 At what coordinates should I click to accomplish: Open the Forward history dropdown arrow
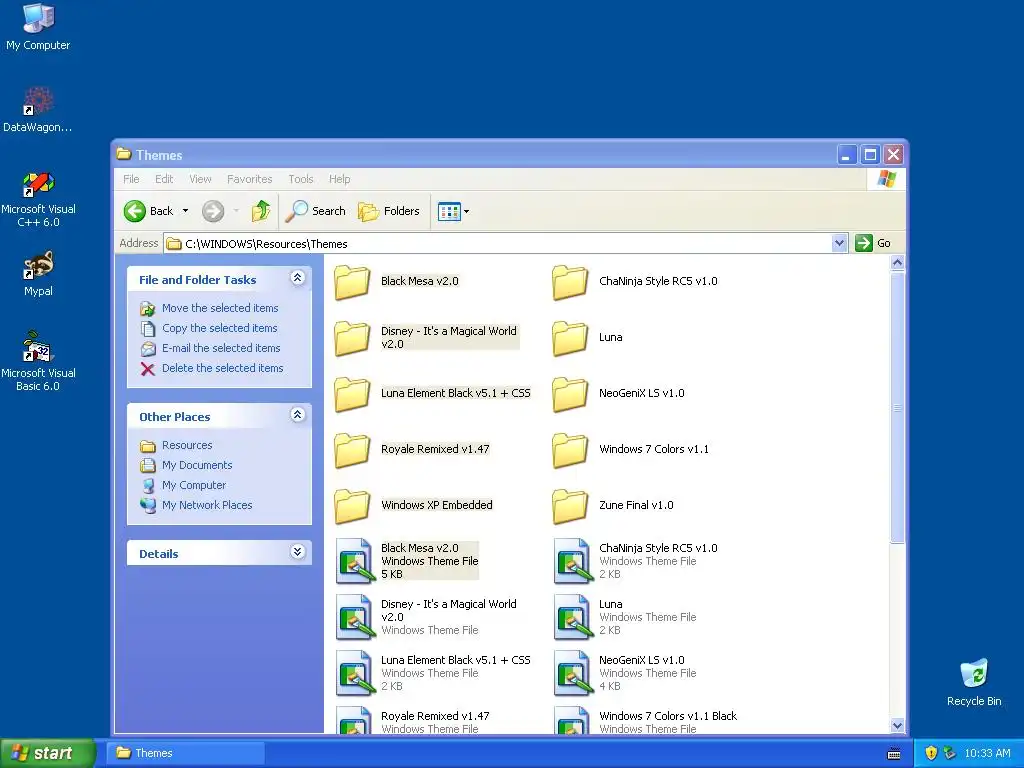pyautogui.click(x=236, y=211)
